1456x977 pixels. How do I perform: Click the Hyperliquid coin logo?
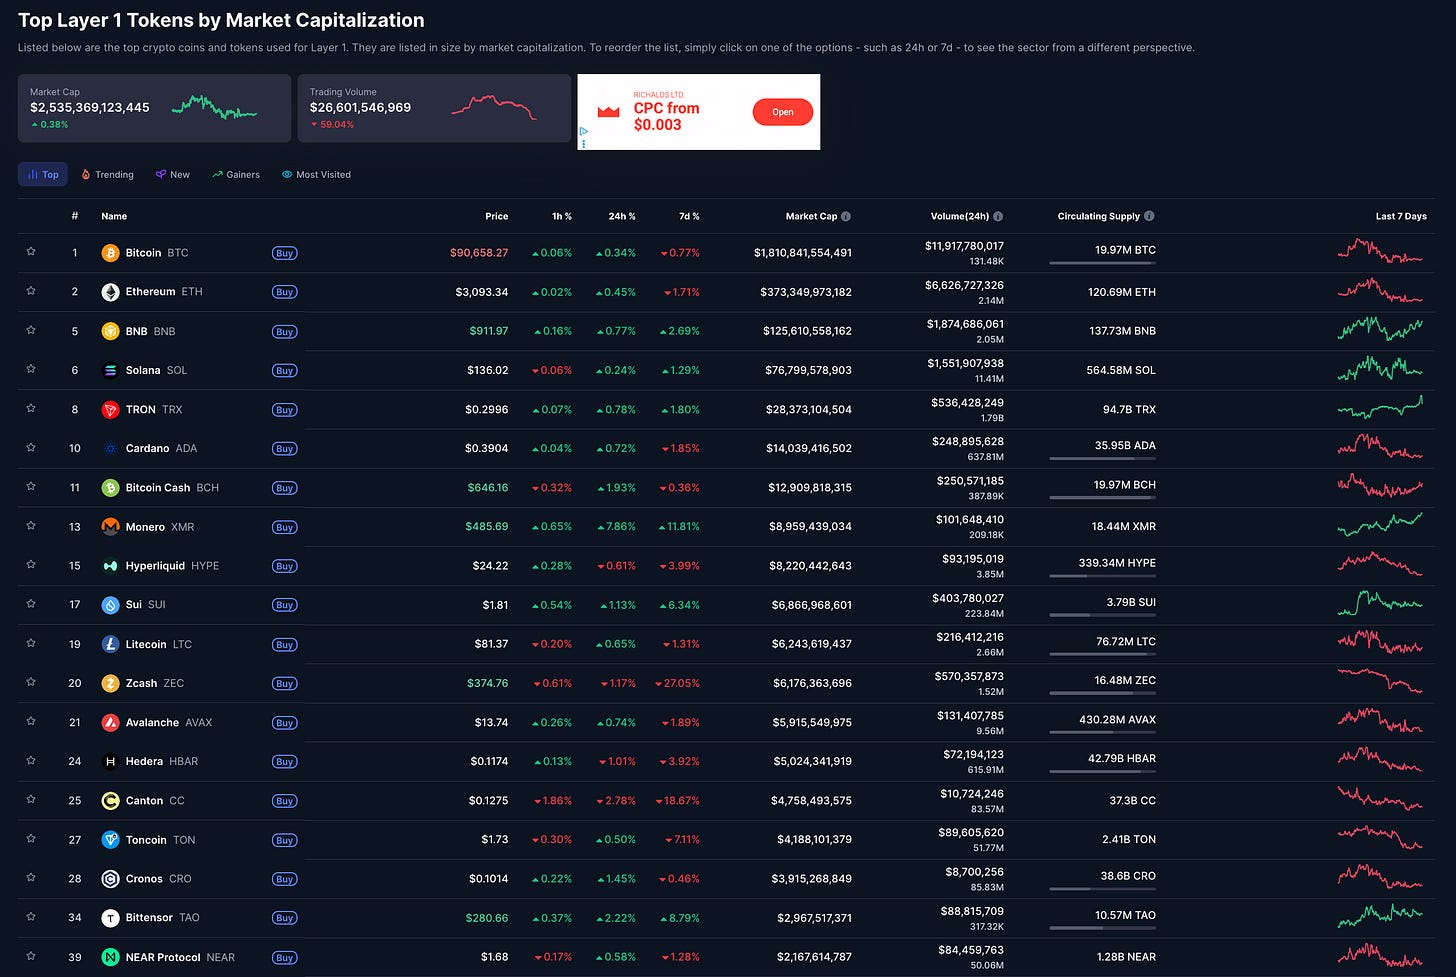click(x=110, y=566)
